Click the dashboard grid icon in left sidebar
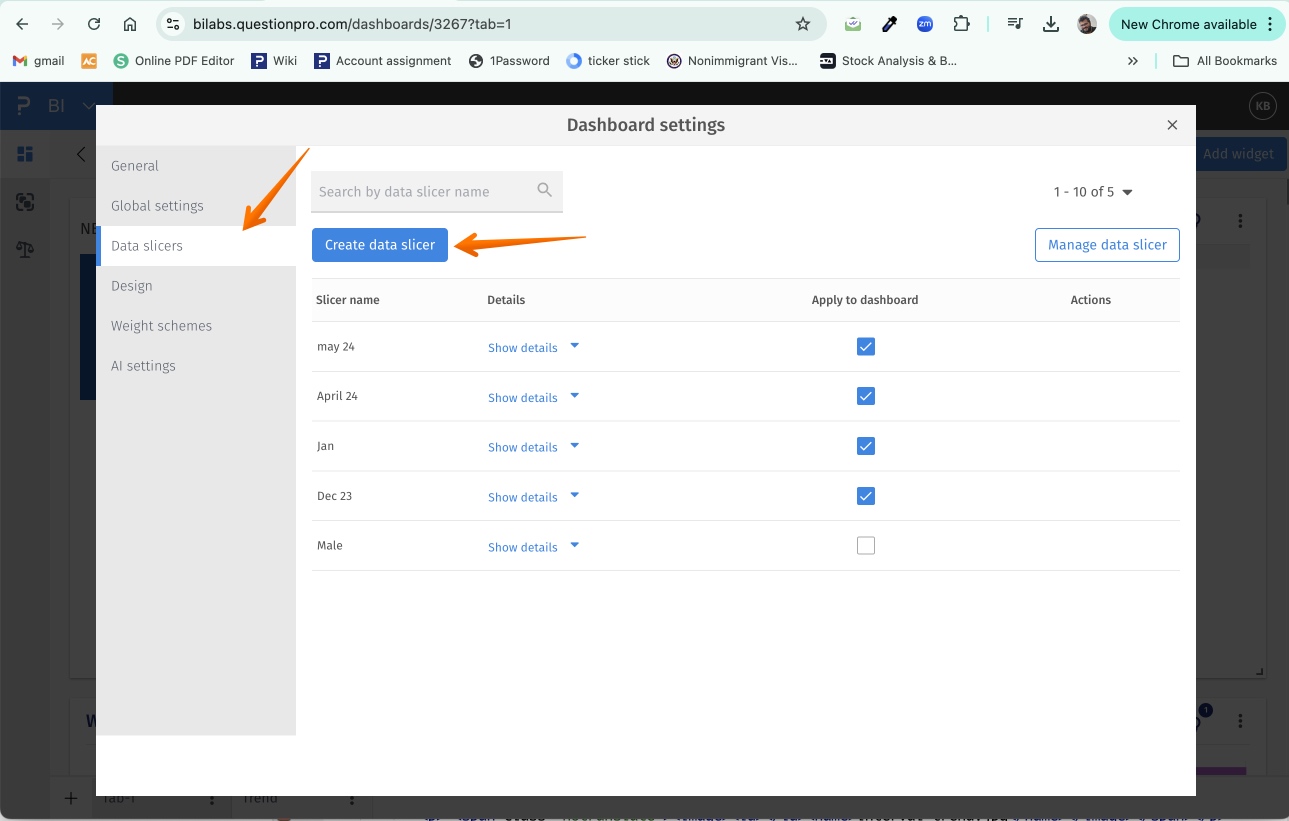The height and width of the screenshot is (821, 1289). coord(25,154)
